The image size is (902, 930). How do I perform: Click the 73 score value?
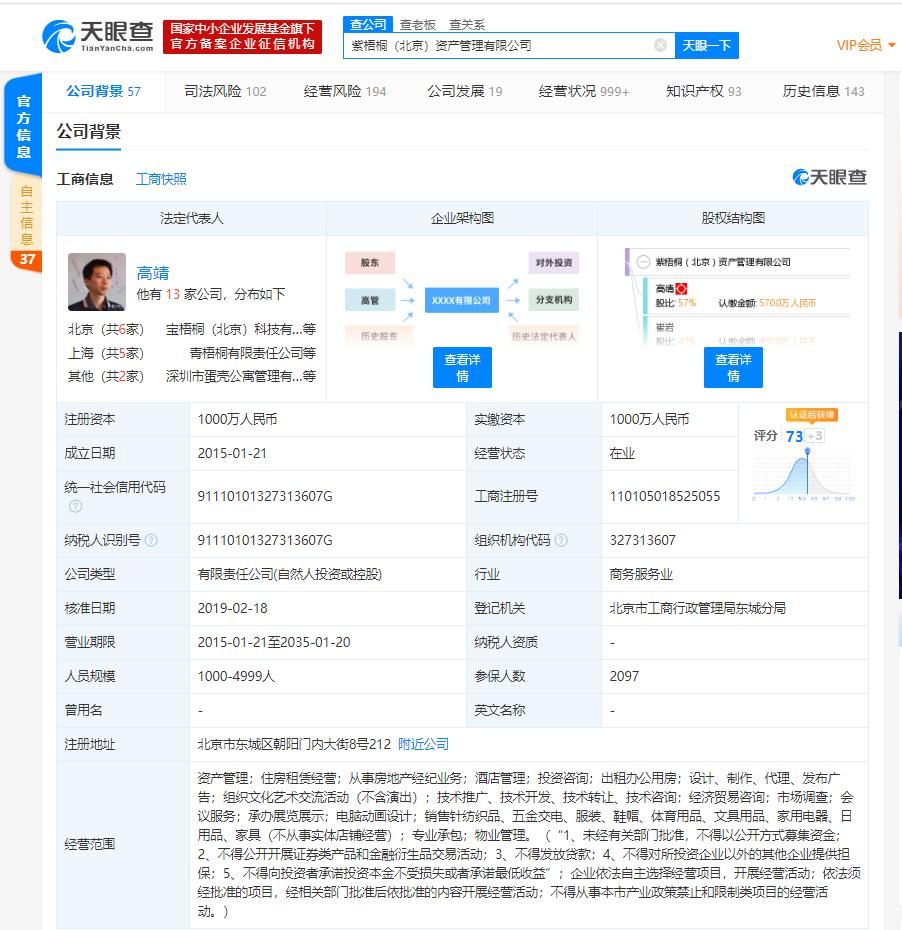point(794,437)
